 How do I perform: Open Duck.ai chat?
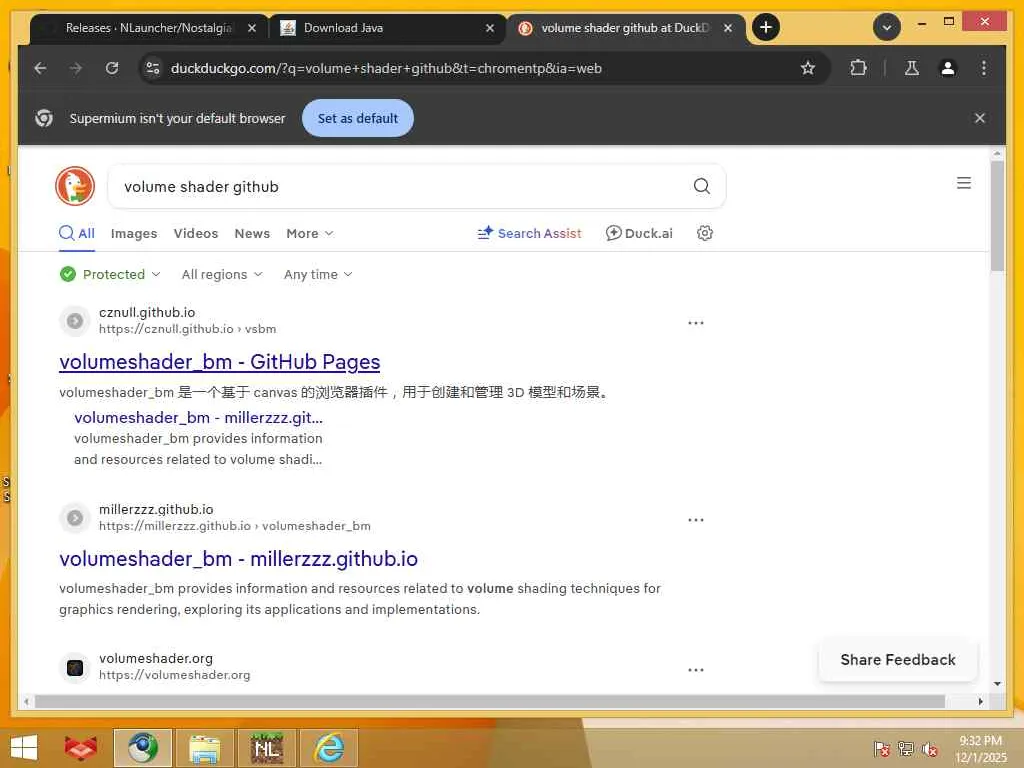(x=639, y=233)
